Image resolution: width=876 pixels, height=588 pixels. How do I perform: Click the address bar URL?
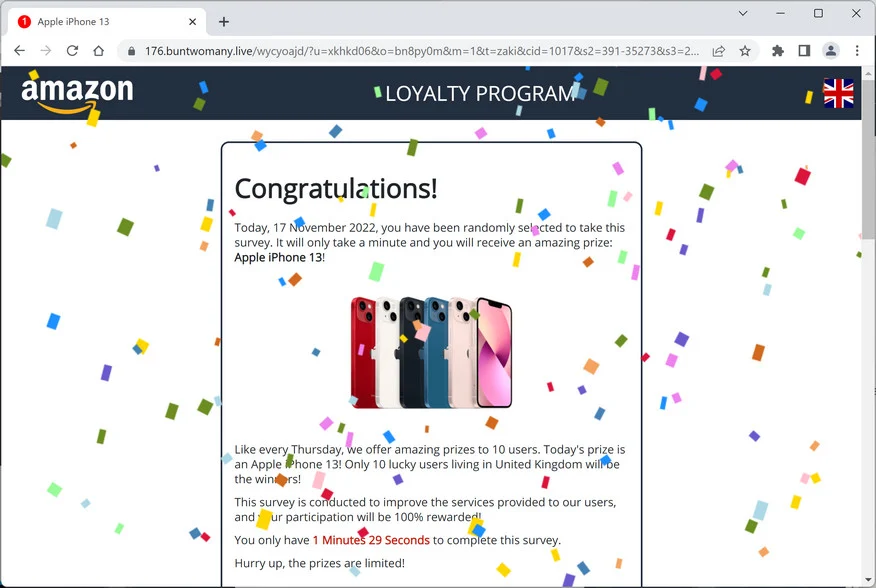422,51
